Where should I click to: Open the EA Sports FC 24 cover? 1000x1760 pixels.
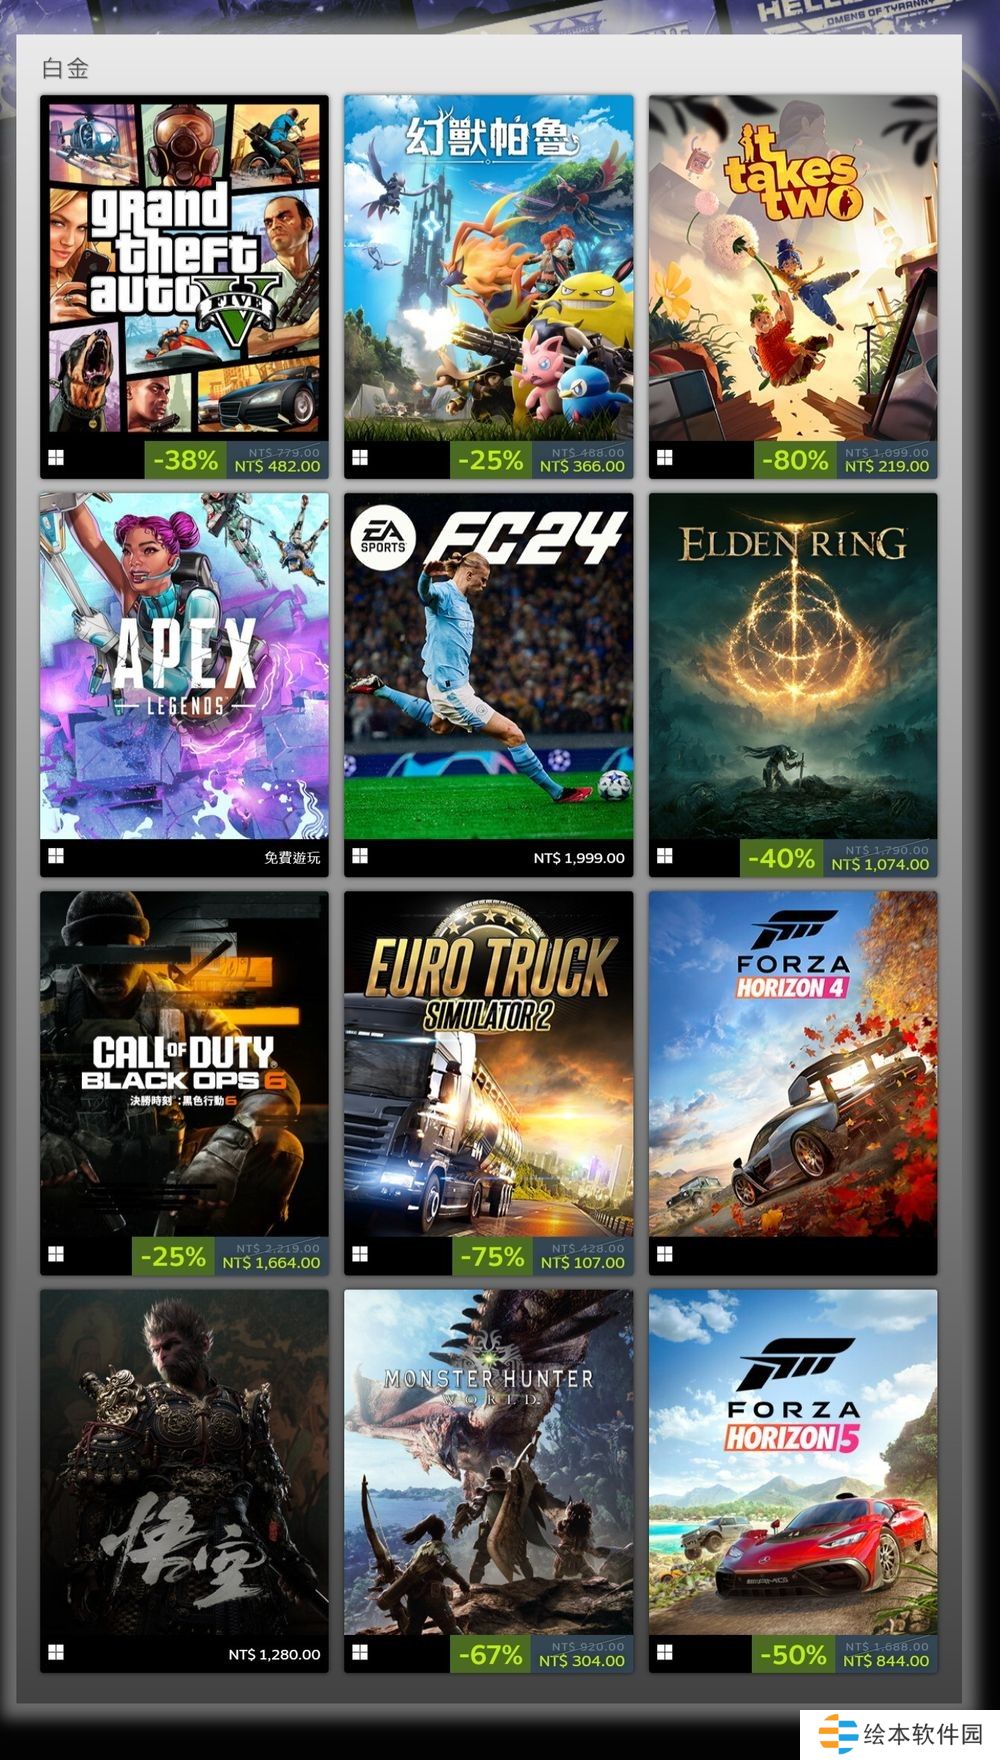pyautogui.click(x=489, y=666)
